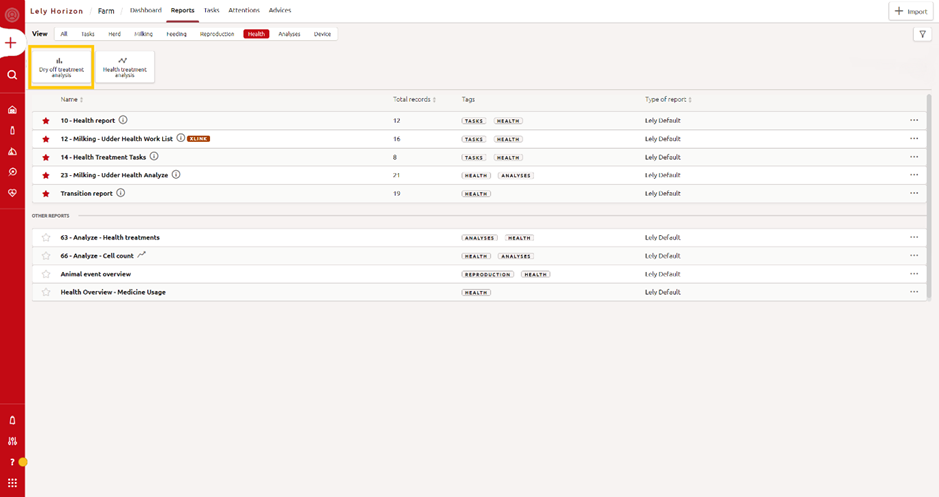Open the barn herd icon in the sidebar

click(12, 110)
